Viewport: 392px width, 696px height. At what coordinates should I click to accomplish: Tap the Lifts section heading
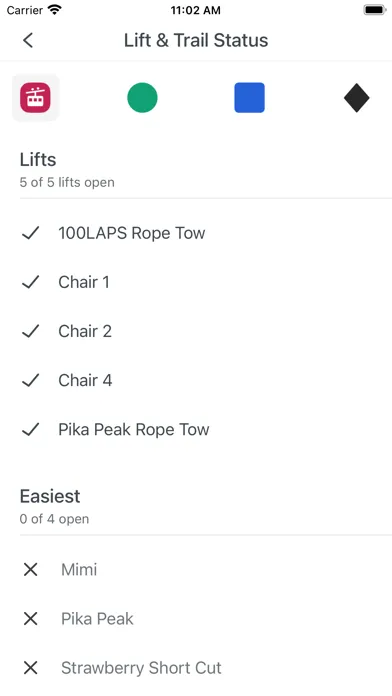38,159
